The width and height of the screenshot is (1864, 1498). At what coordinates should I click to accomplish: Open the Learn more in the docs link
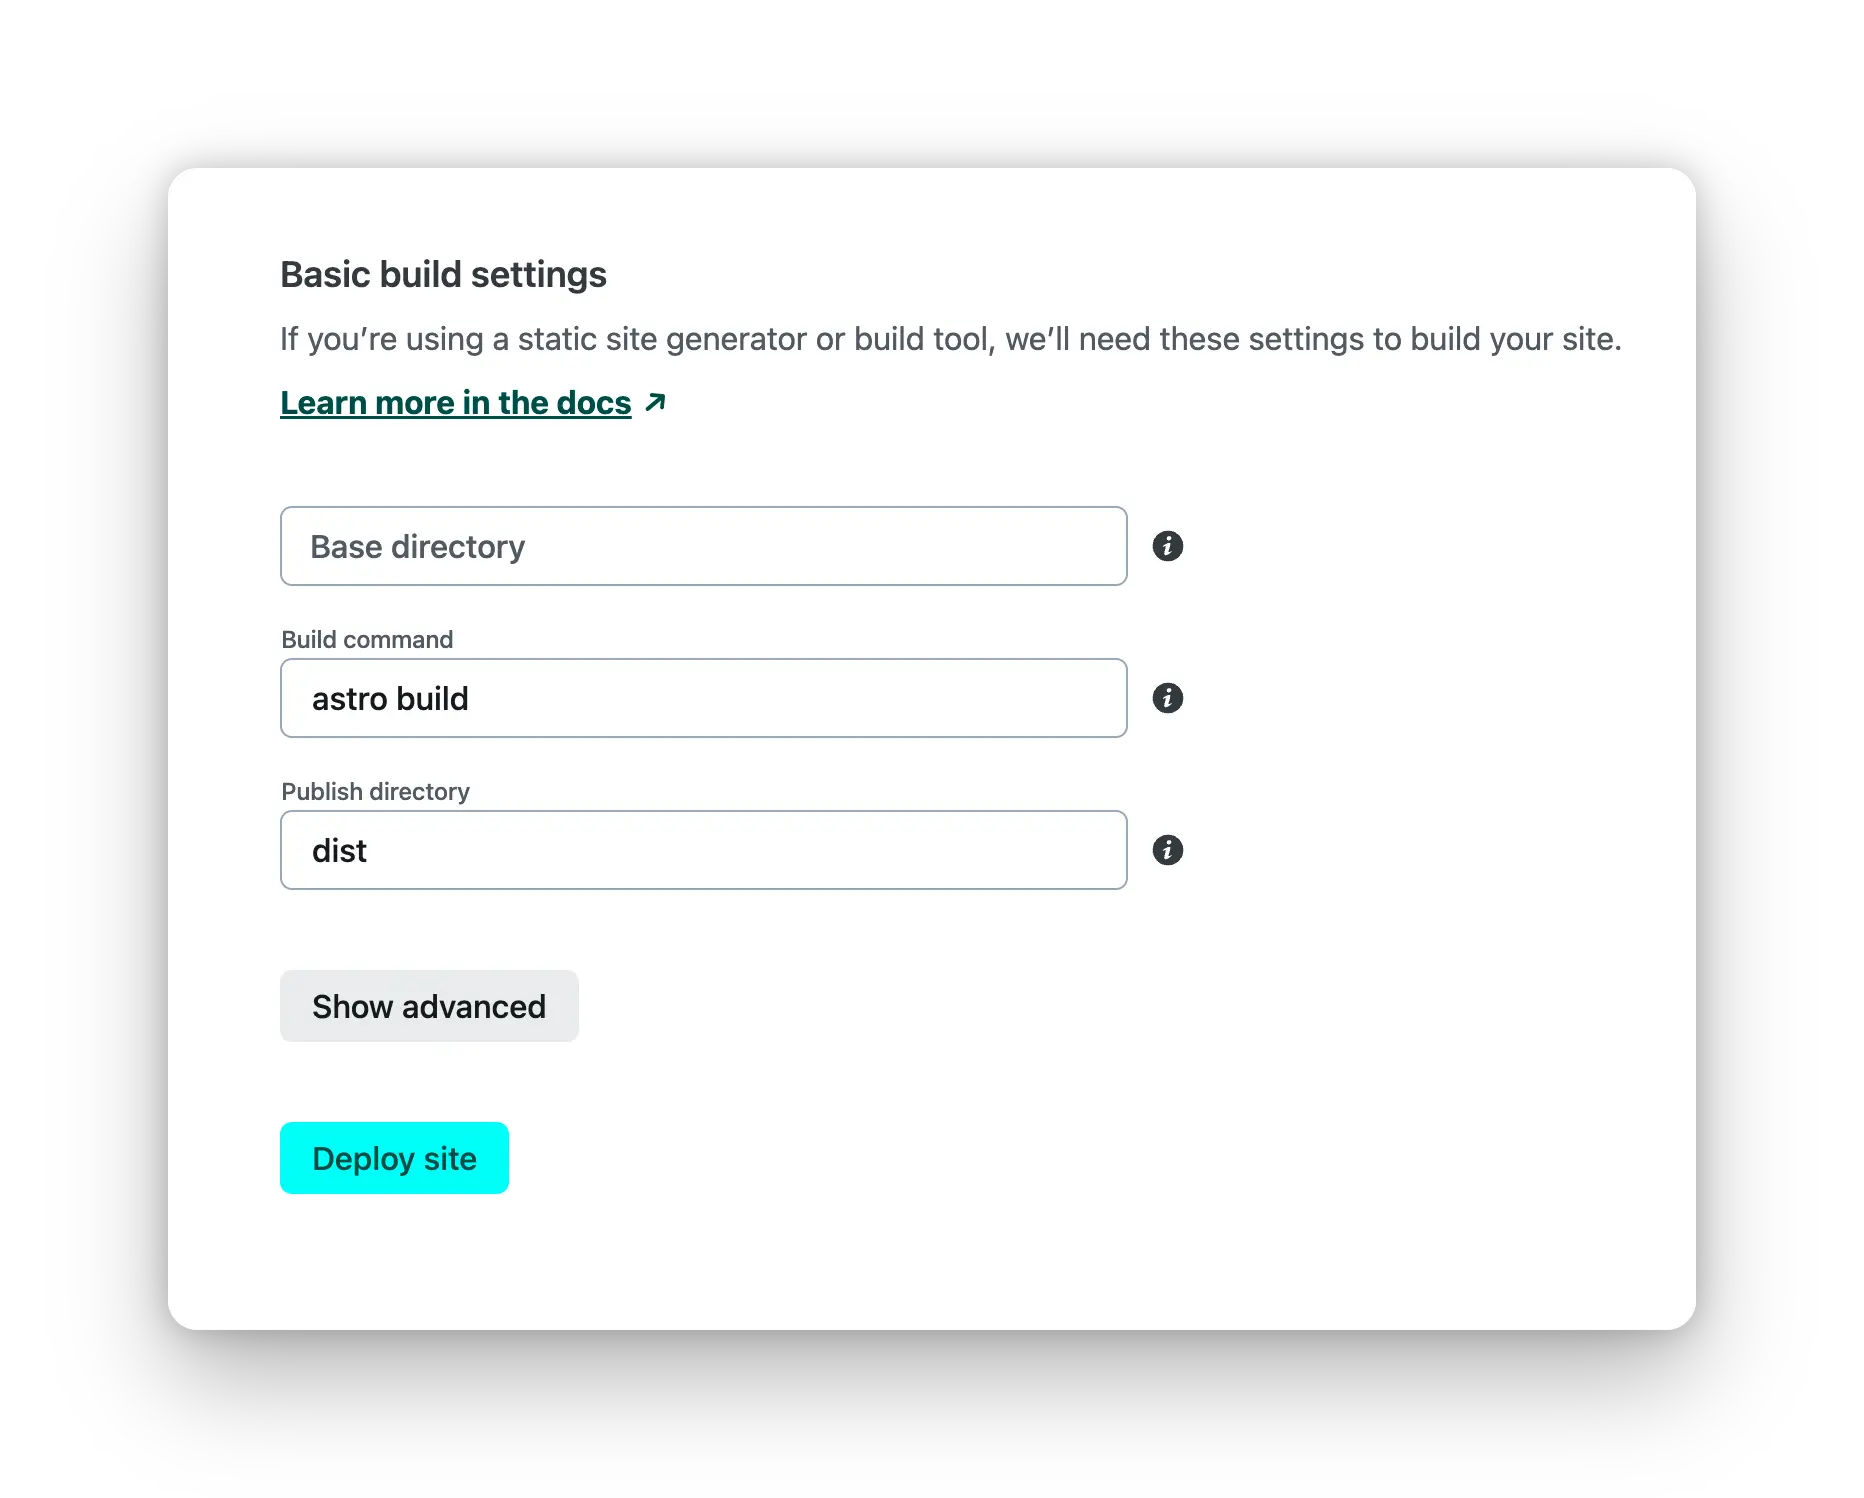tap(456, 402)
